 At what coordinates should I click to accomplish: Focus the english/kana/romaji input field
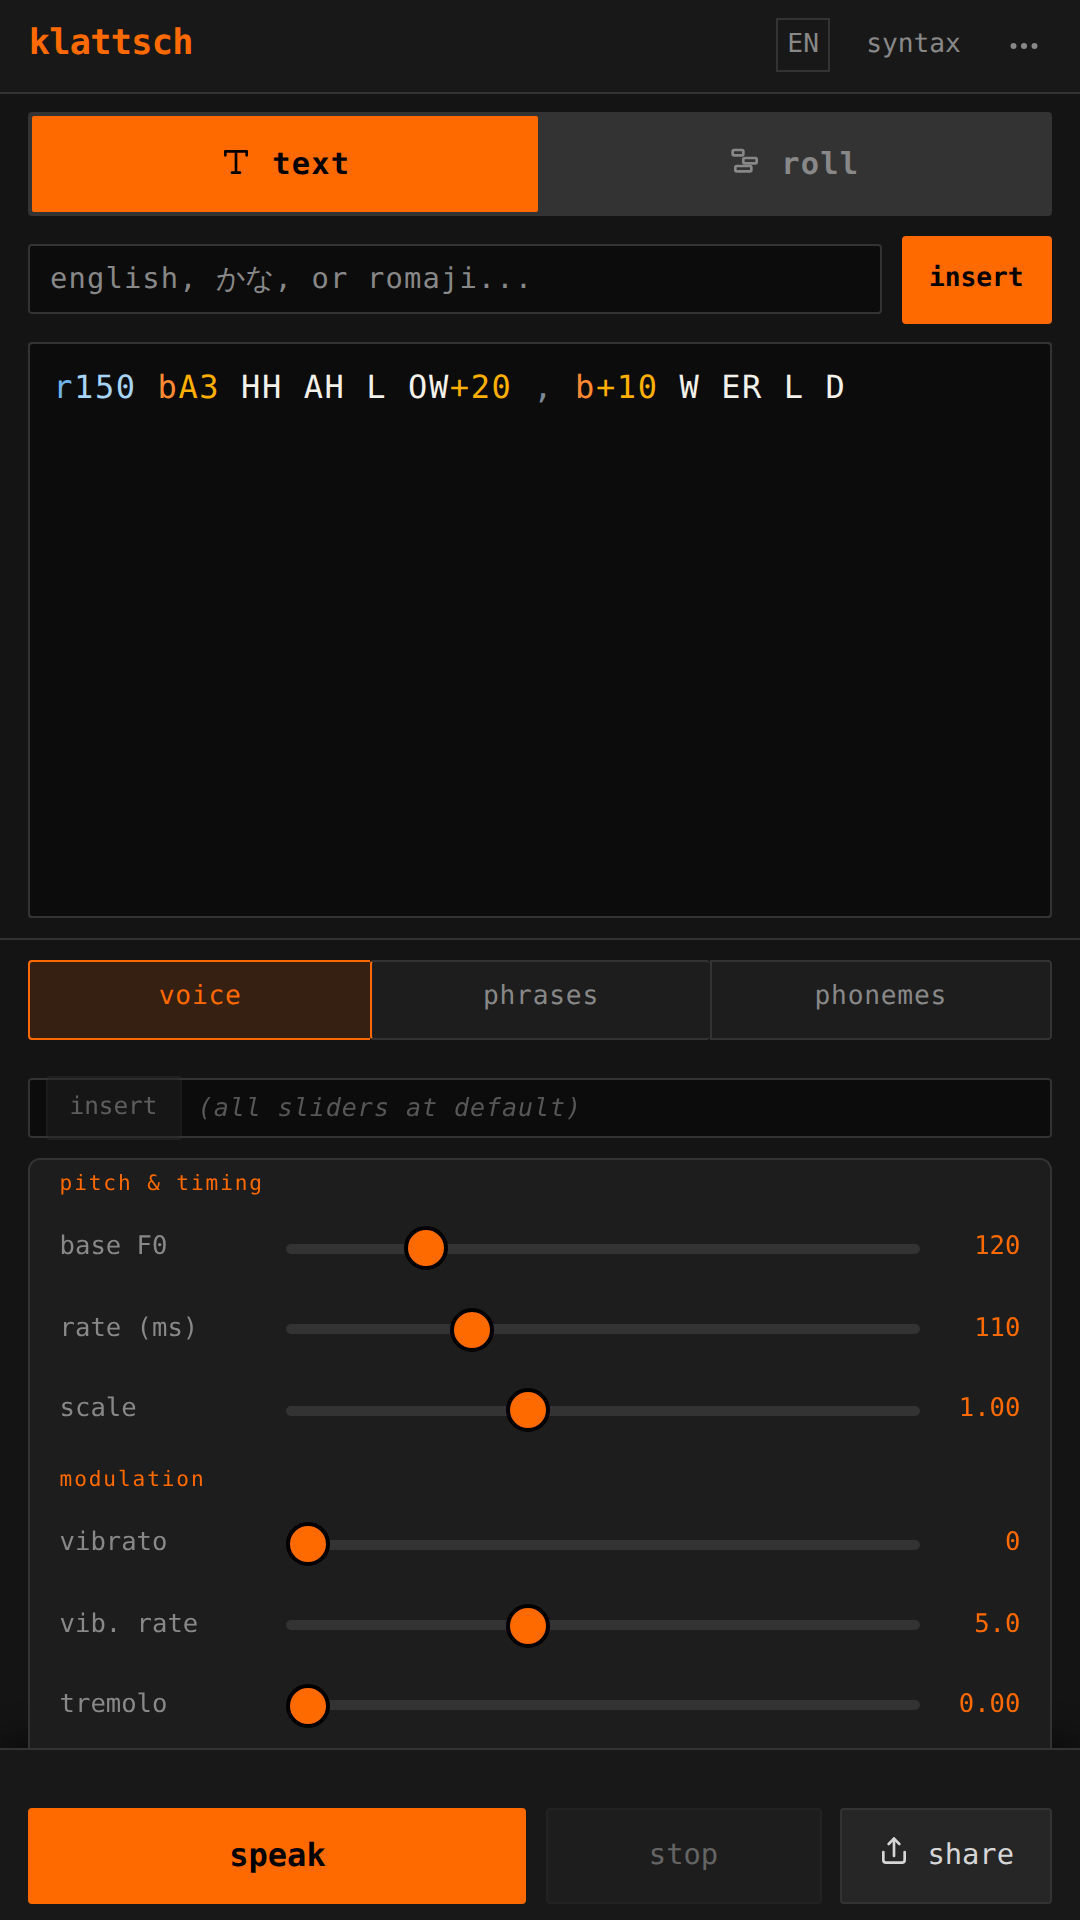[455, 279]
